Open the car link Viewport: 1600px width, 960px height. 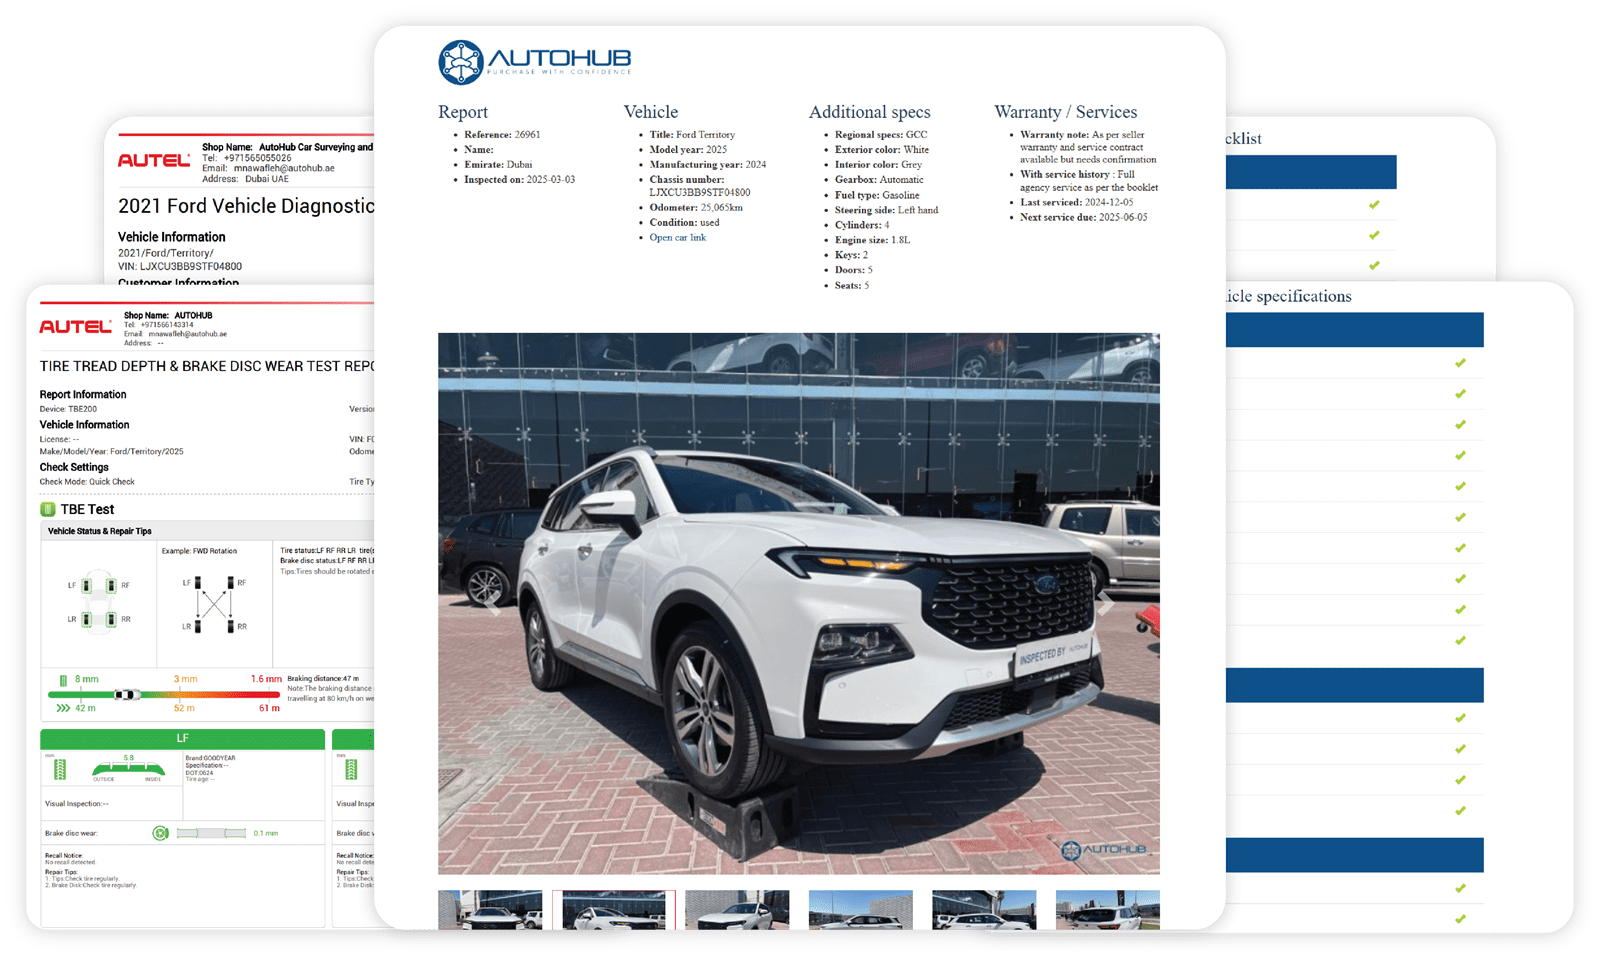(x=677, y=238)
